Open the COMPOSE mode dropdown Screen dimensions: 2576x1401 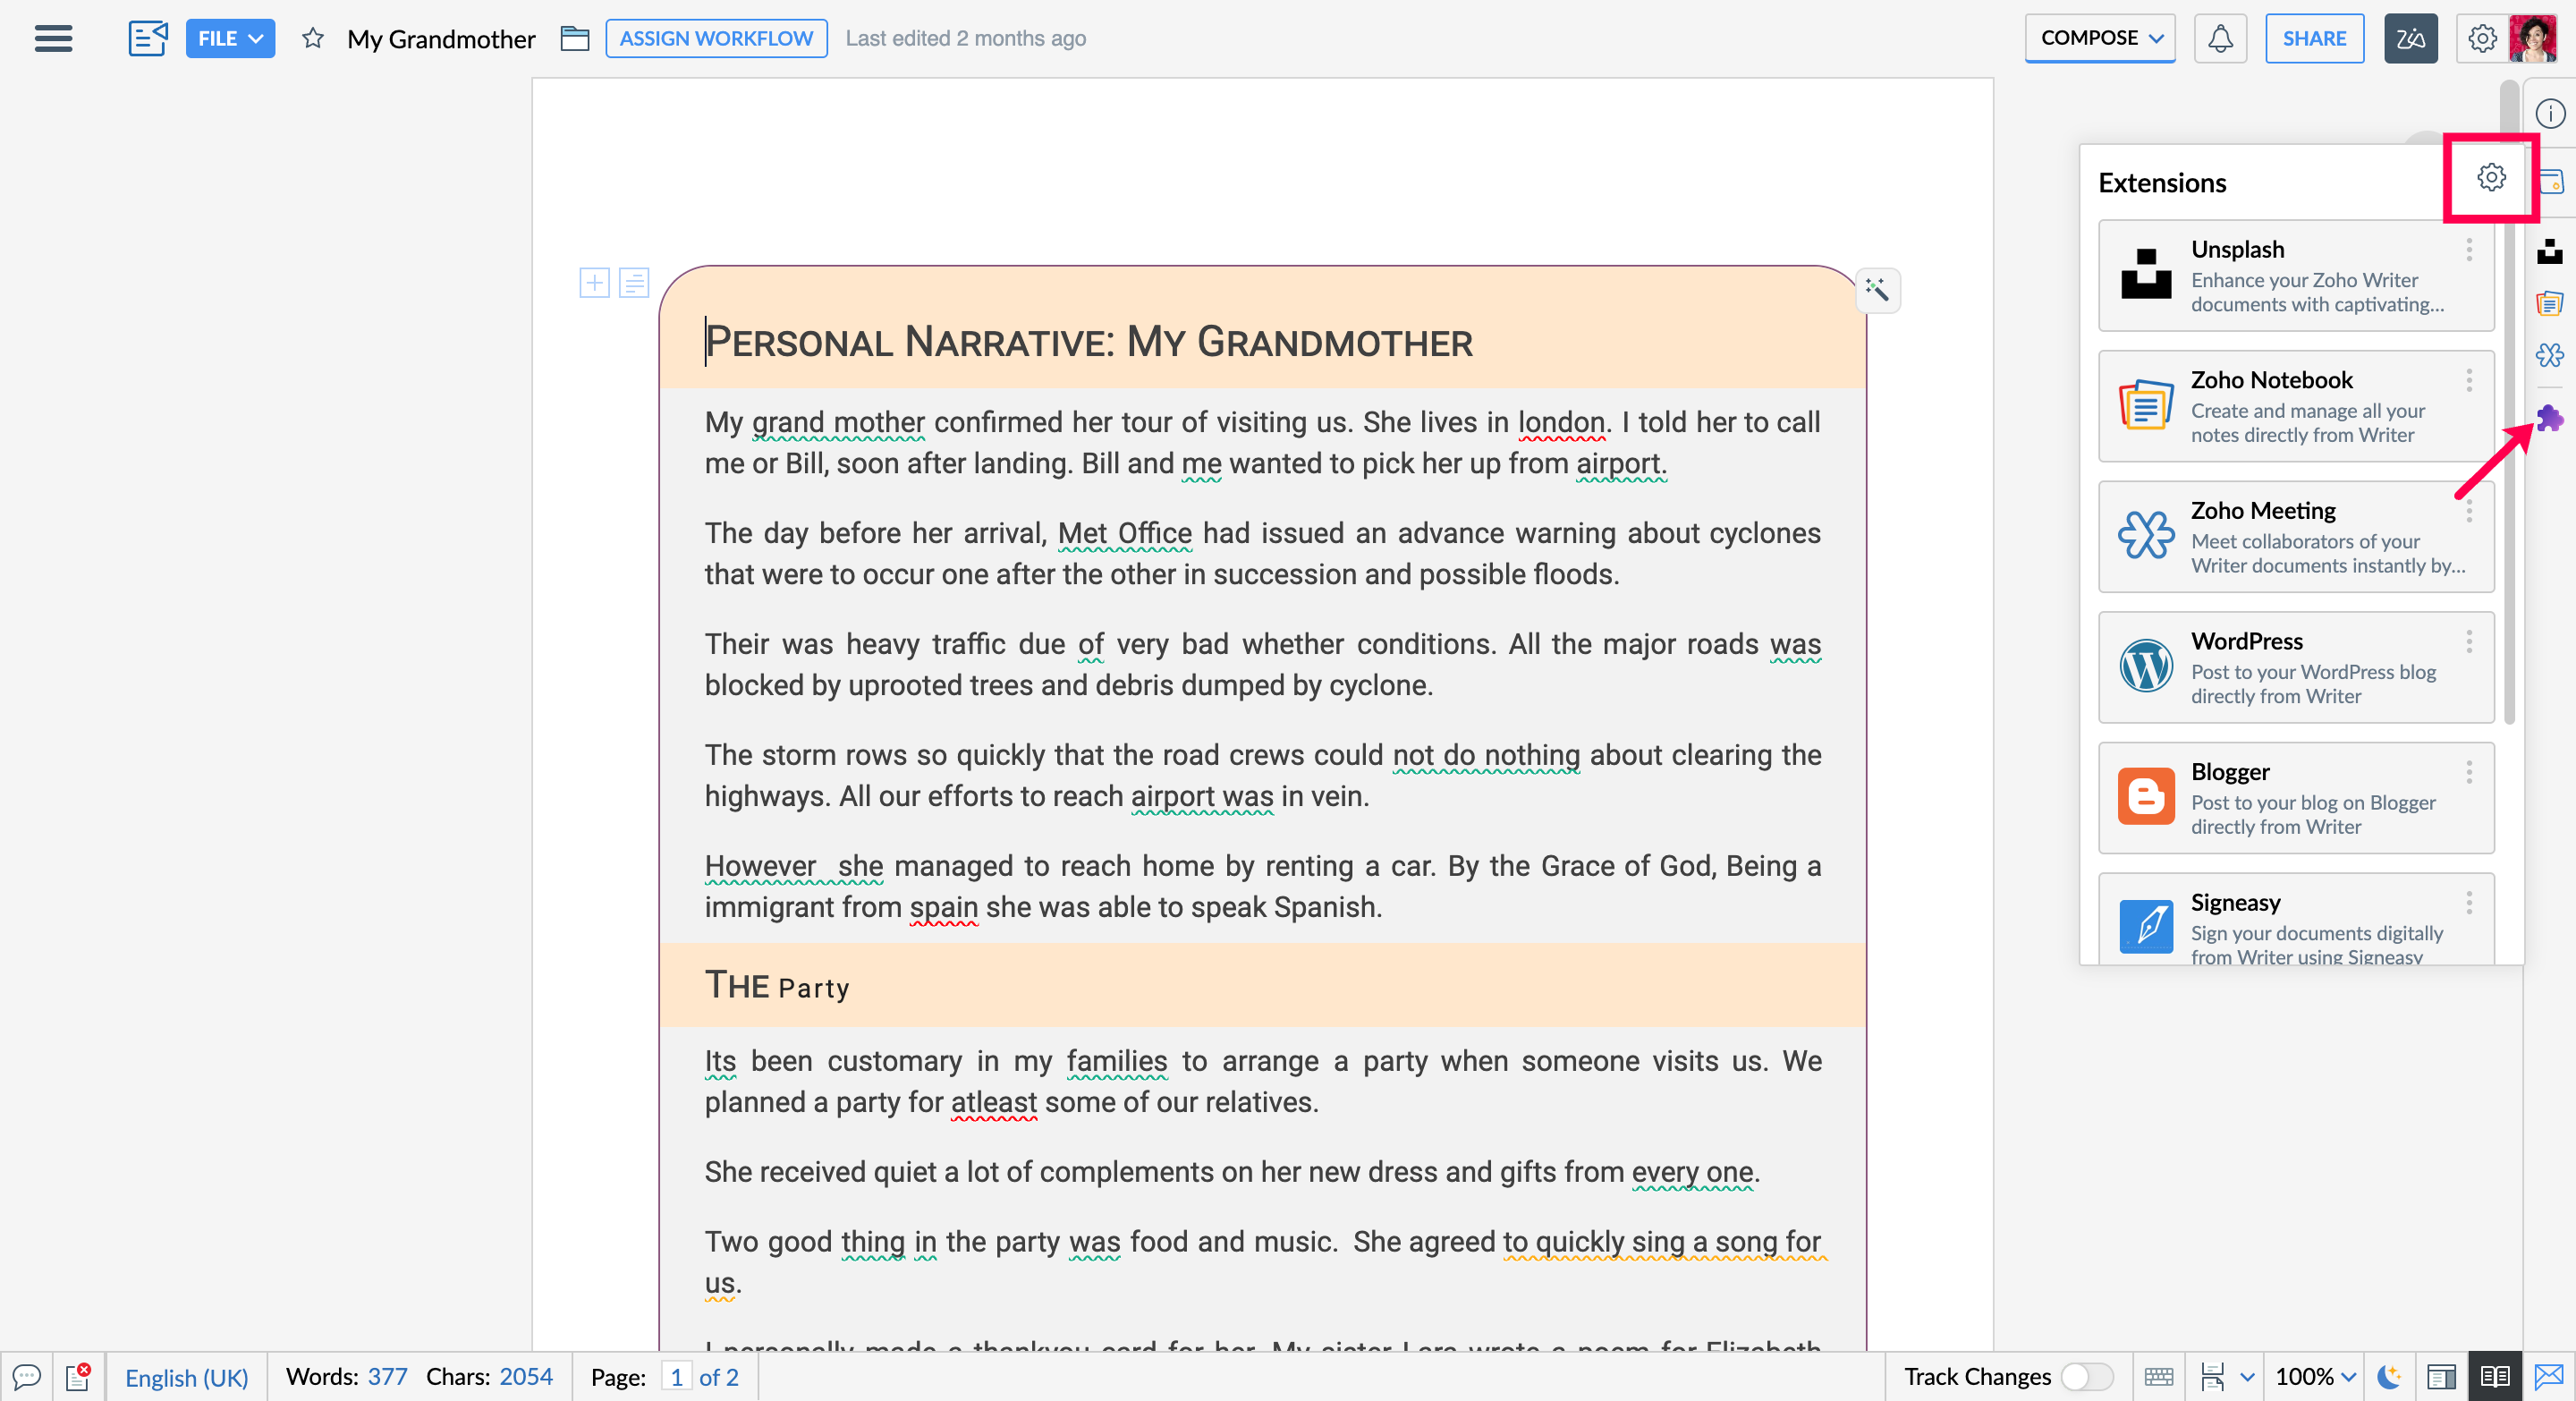pos(2100,38)
